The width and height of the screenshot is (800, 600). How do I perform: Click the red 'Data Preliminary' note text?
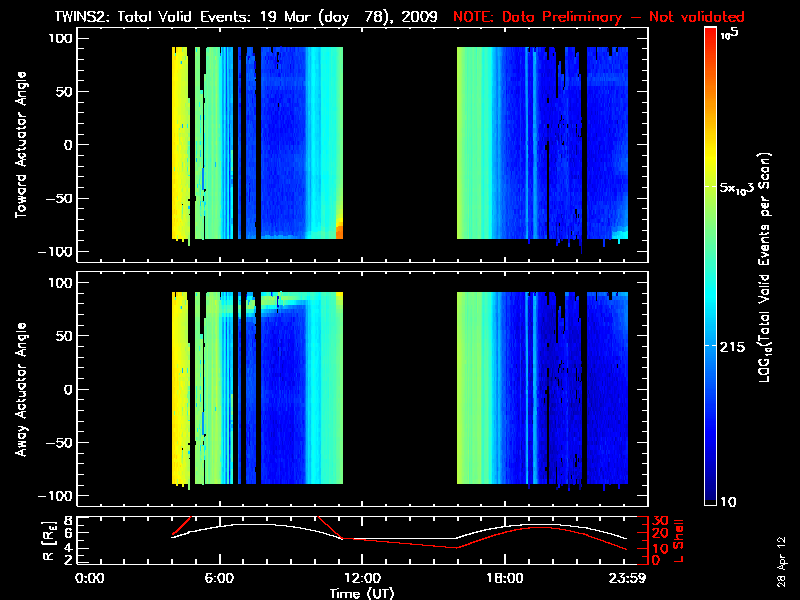click(600, 17)
